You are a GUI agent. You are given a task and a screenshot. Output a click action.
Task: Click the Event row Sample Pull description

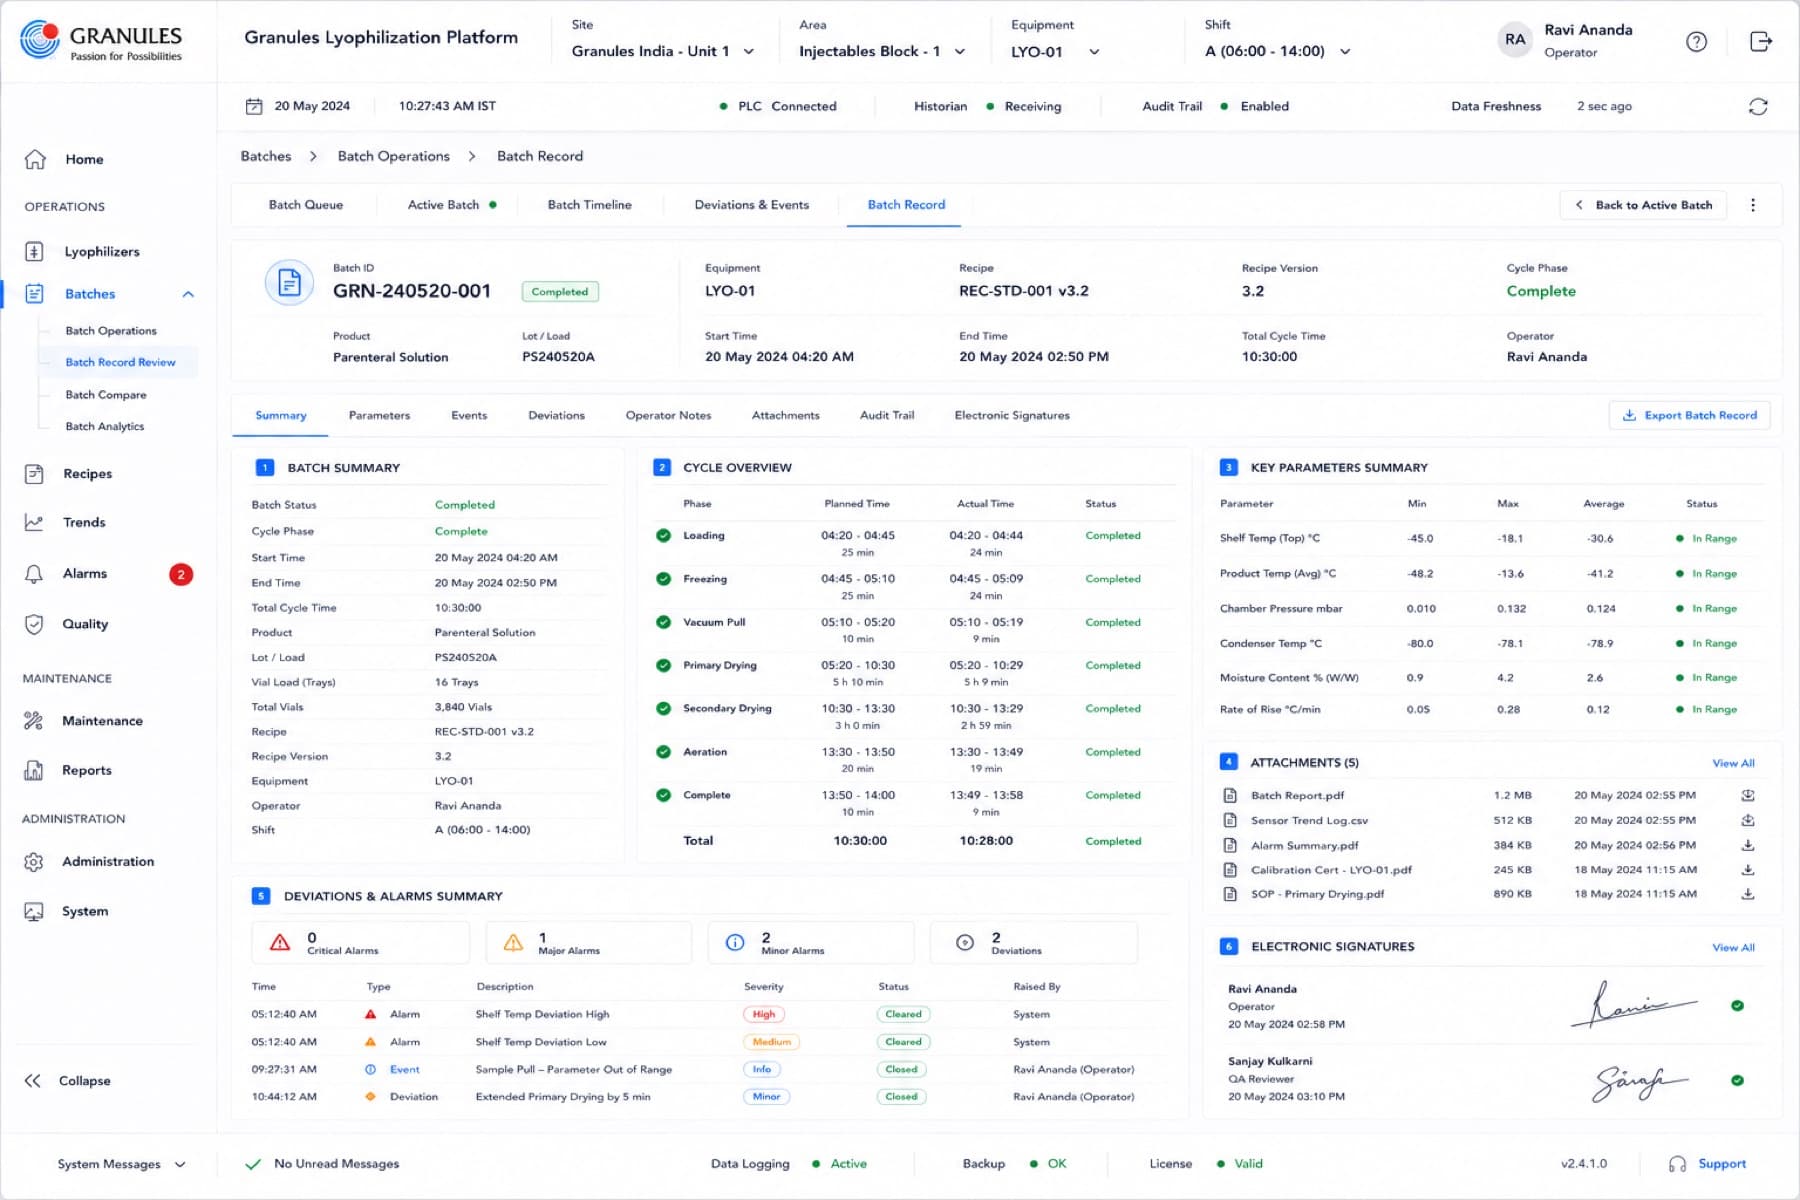573,1069
